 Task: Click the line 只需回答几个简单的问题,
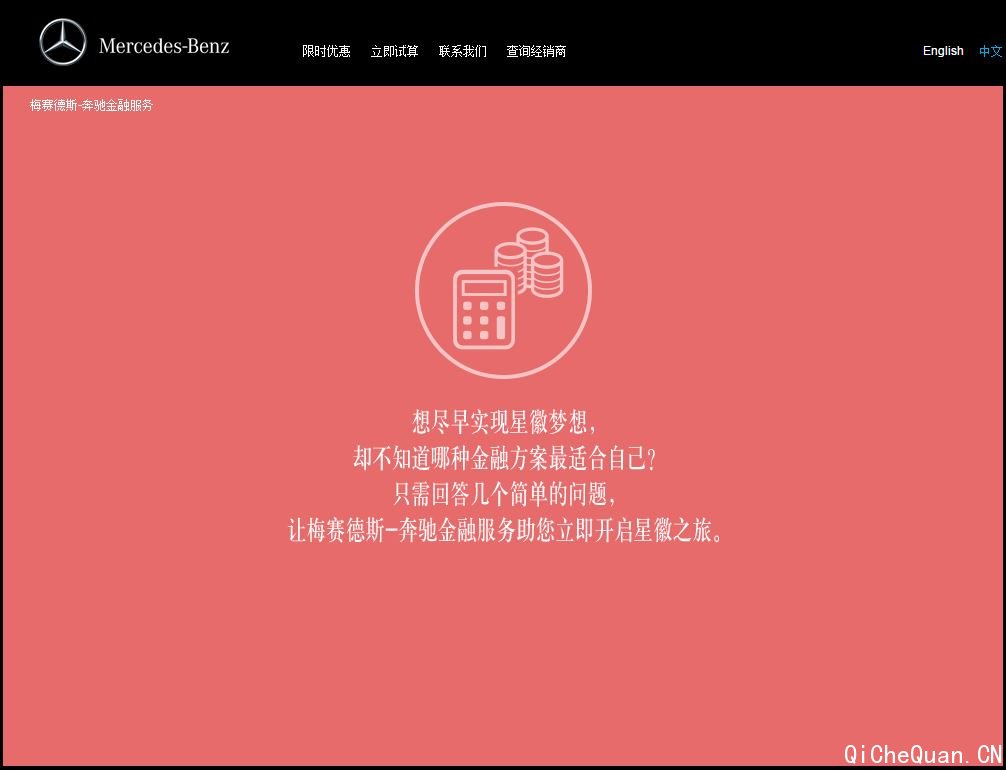point(504,495)
